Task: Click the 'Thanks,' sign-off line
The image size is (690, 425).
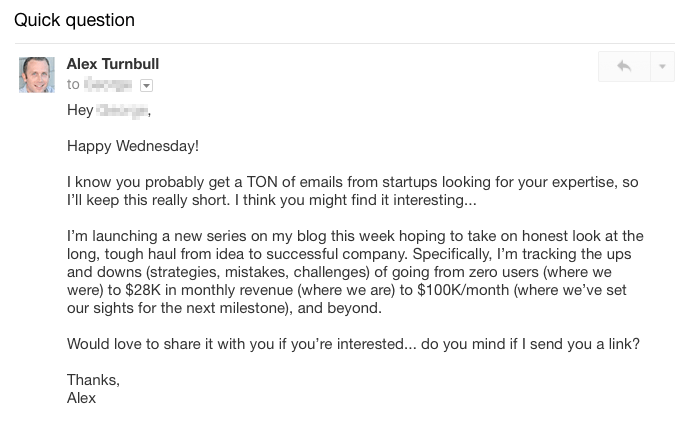Action: tap(93, 380)
